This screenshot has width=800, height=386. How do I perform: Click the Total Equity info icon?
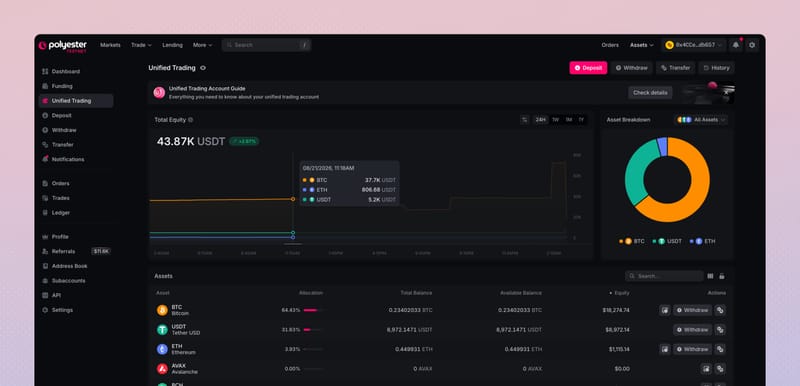click(x=191, y=120)
